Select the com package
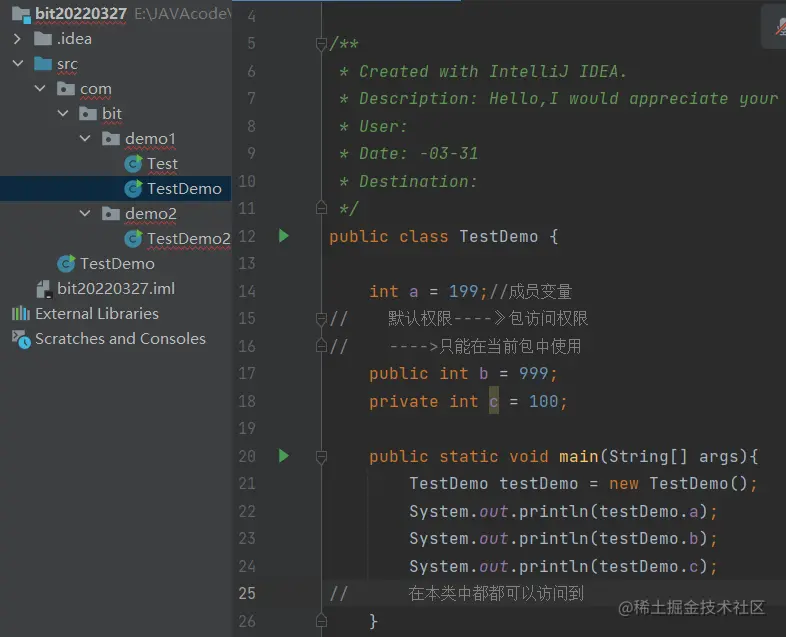786x637 pixels. [x=96, y=89]
